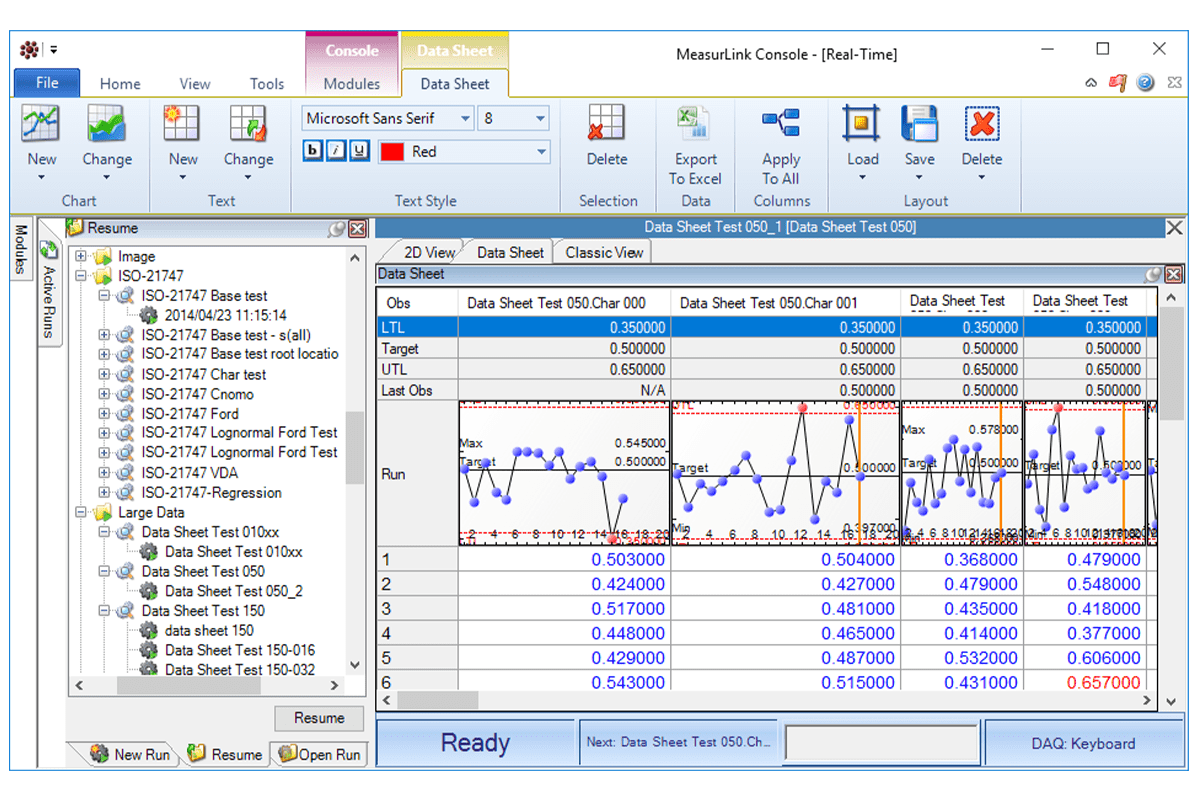Select the ISO-21747 Ford tree item
Screen dimensions: 1200x800
pyautogui.click(x=189, y=413)
